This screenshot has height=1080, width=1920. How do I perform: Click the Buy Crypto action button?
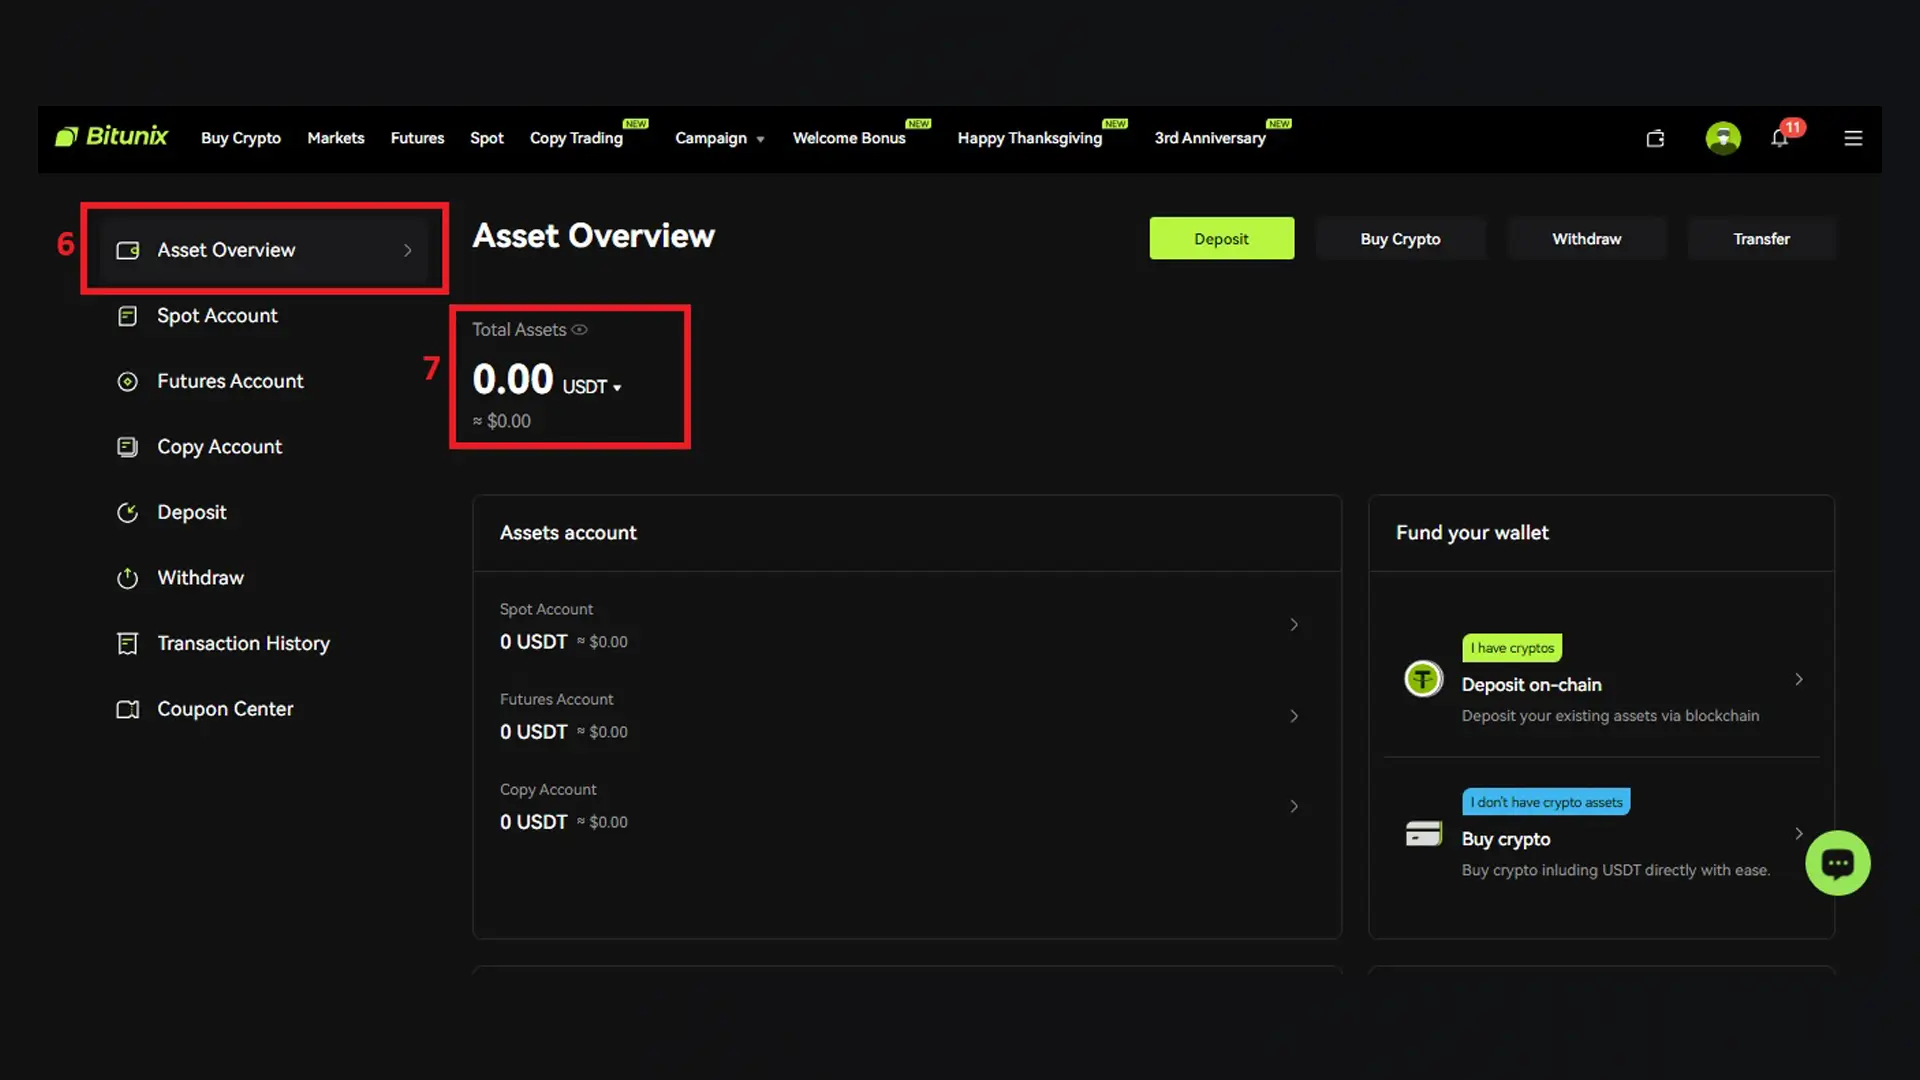[1400, 238]
